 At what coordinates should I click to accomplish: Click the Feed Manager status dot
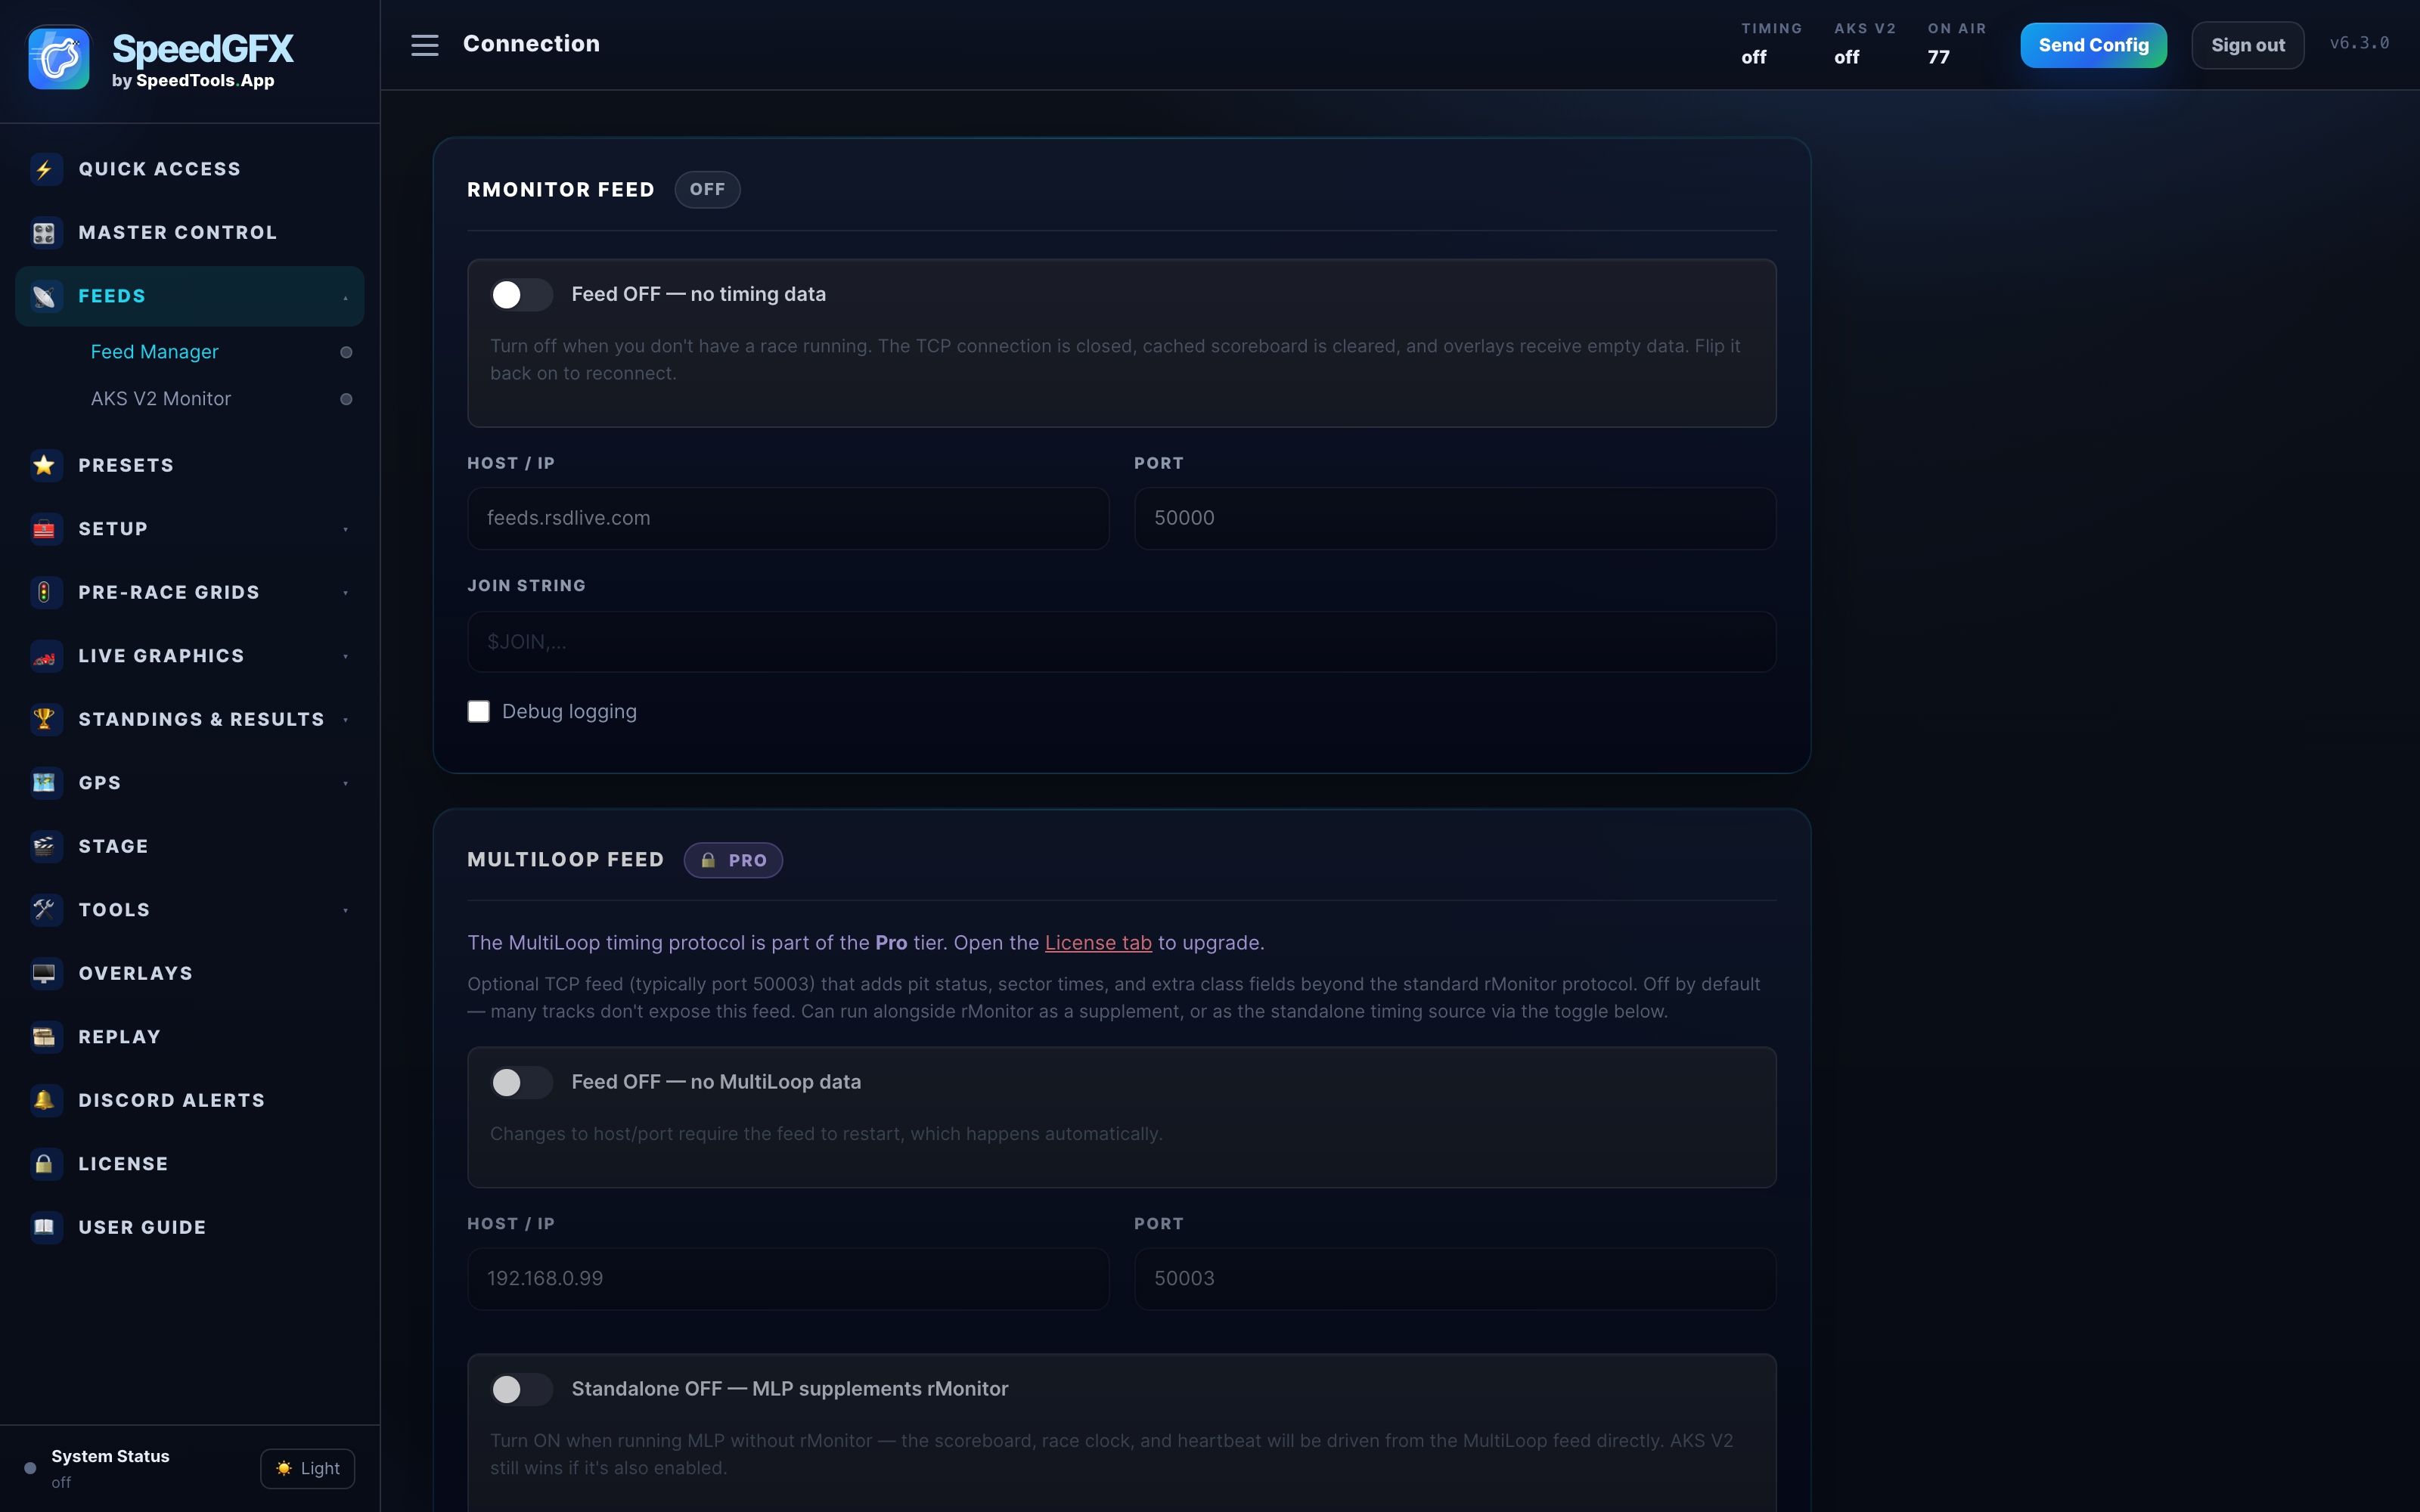[346, 352]
